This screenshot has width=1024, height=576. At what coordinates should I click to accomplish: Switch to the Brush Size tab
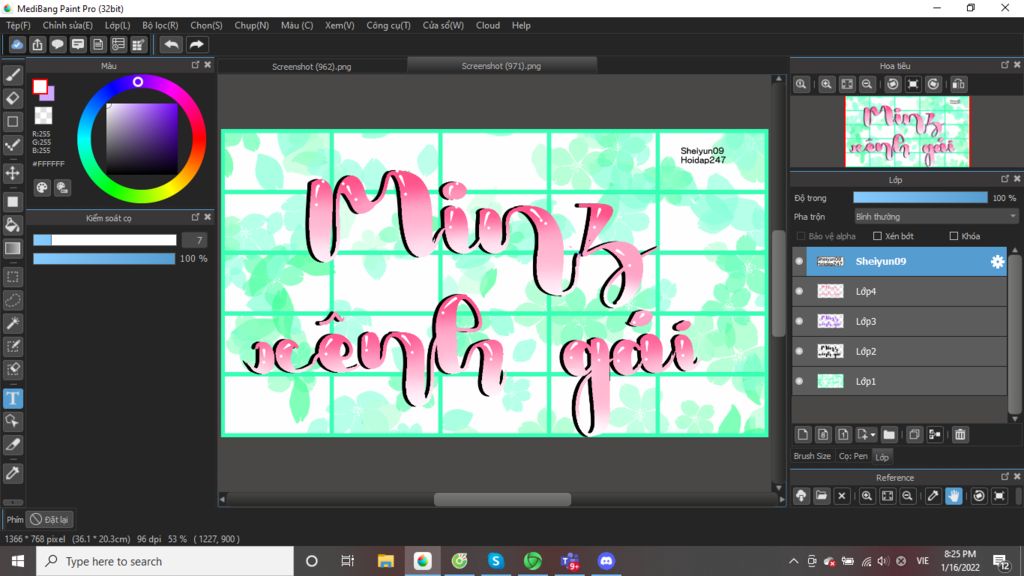tap(812, 456)
